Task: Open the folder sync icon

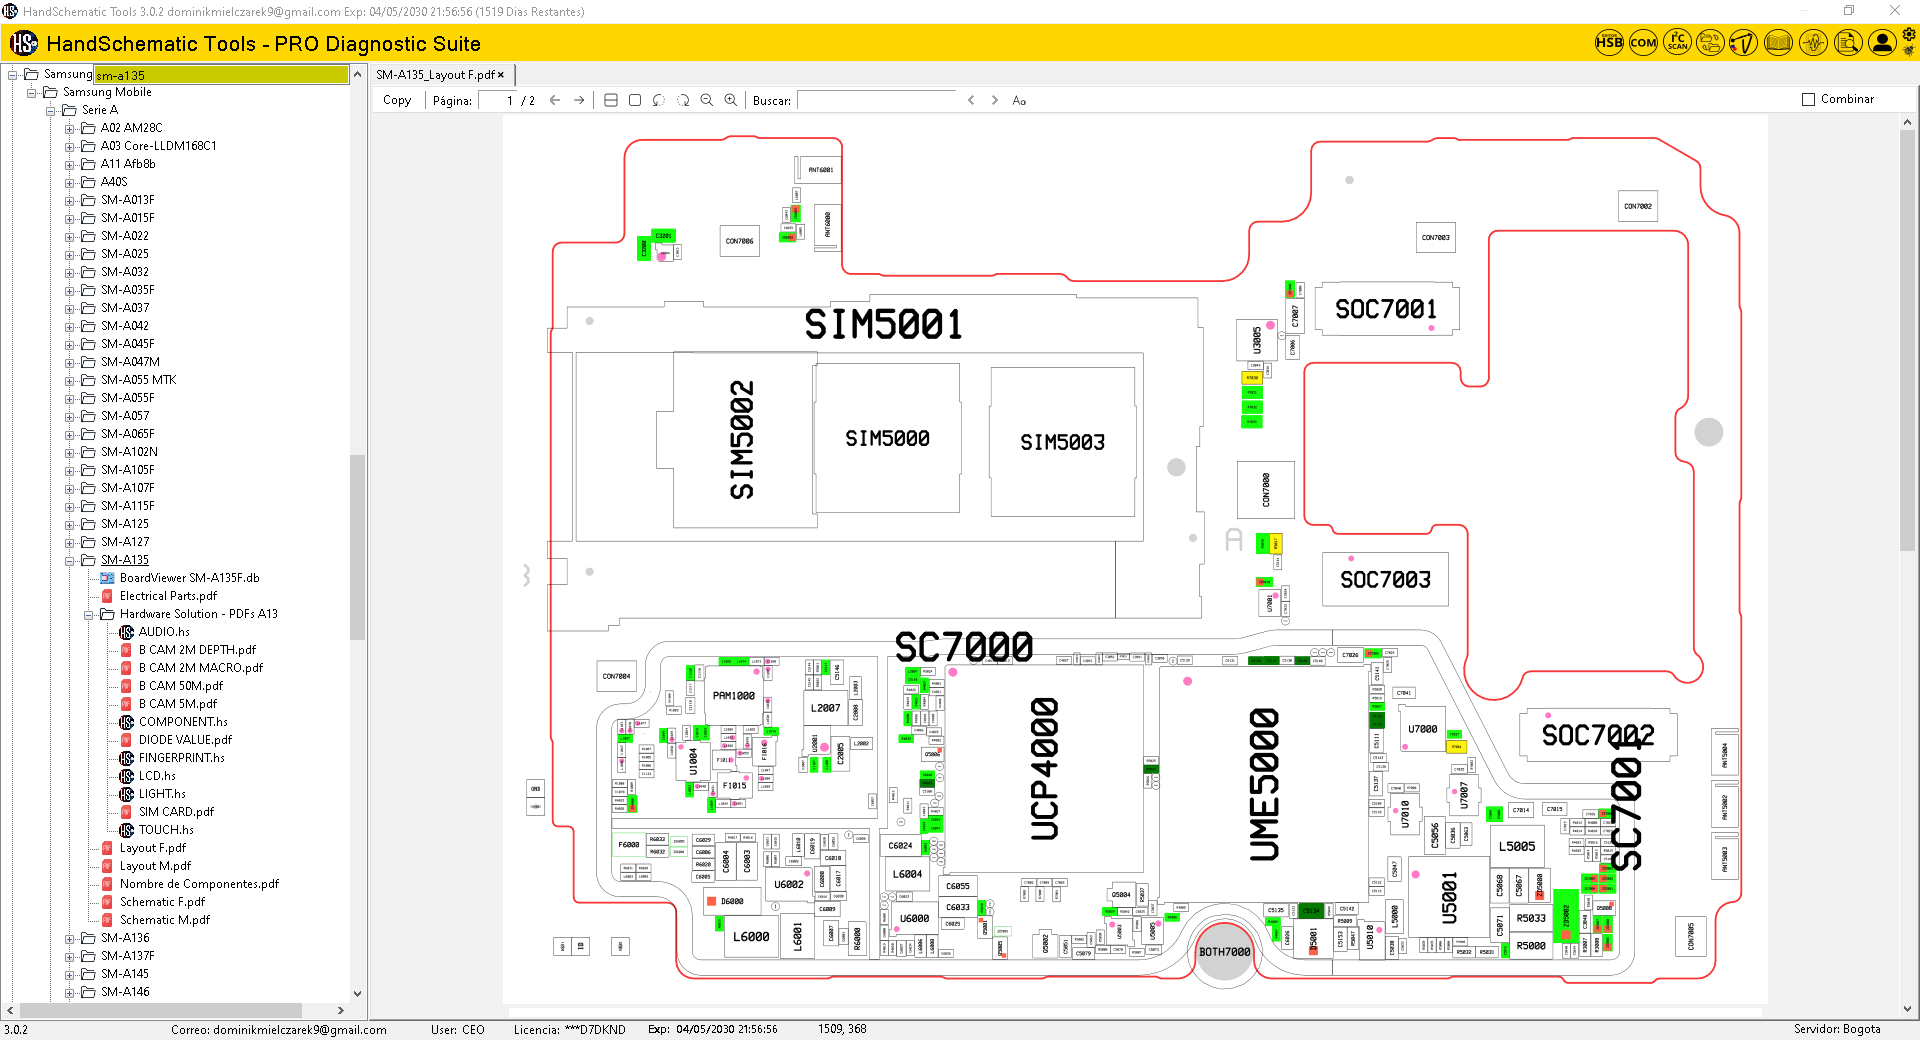Action: pyautogui.click(x=1711, y=43)
